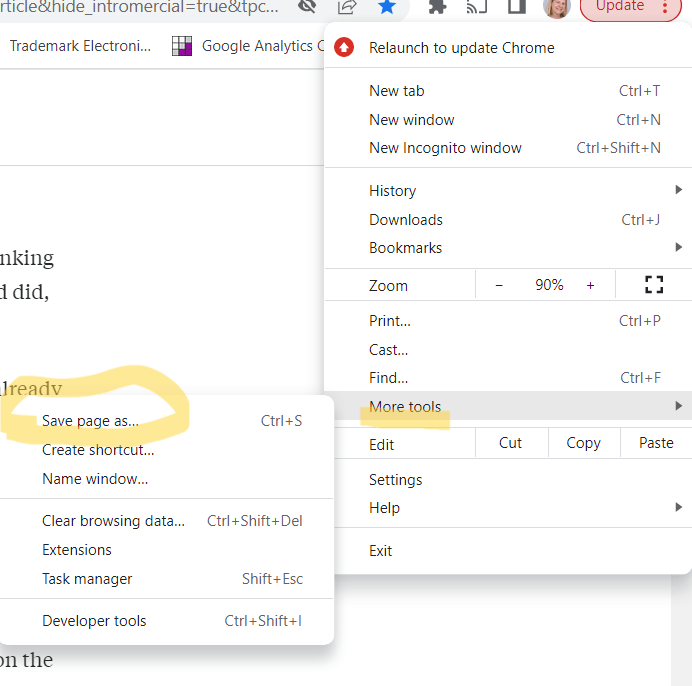
Task: Open the media cast icon in toolbar
Action: coord(477,7)
